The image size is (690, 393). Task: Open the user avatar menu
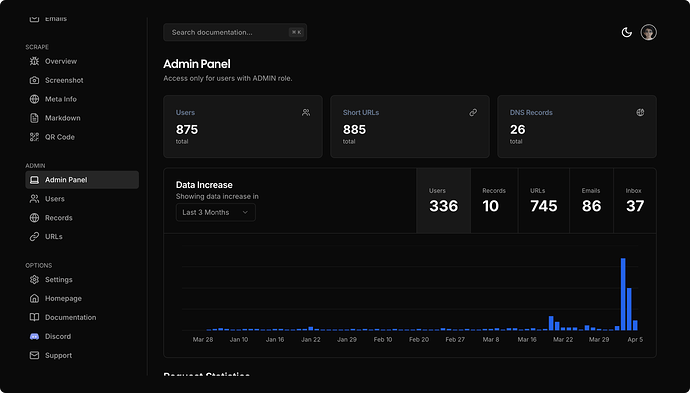pos(649,32)
